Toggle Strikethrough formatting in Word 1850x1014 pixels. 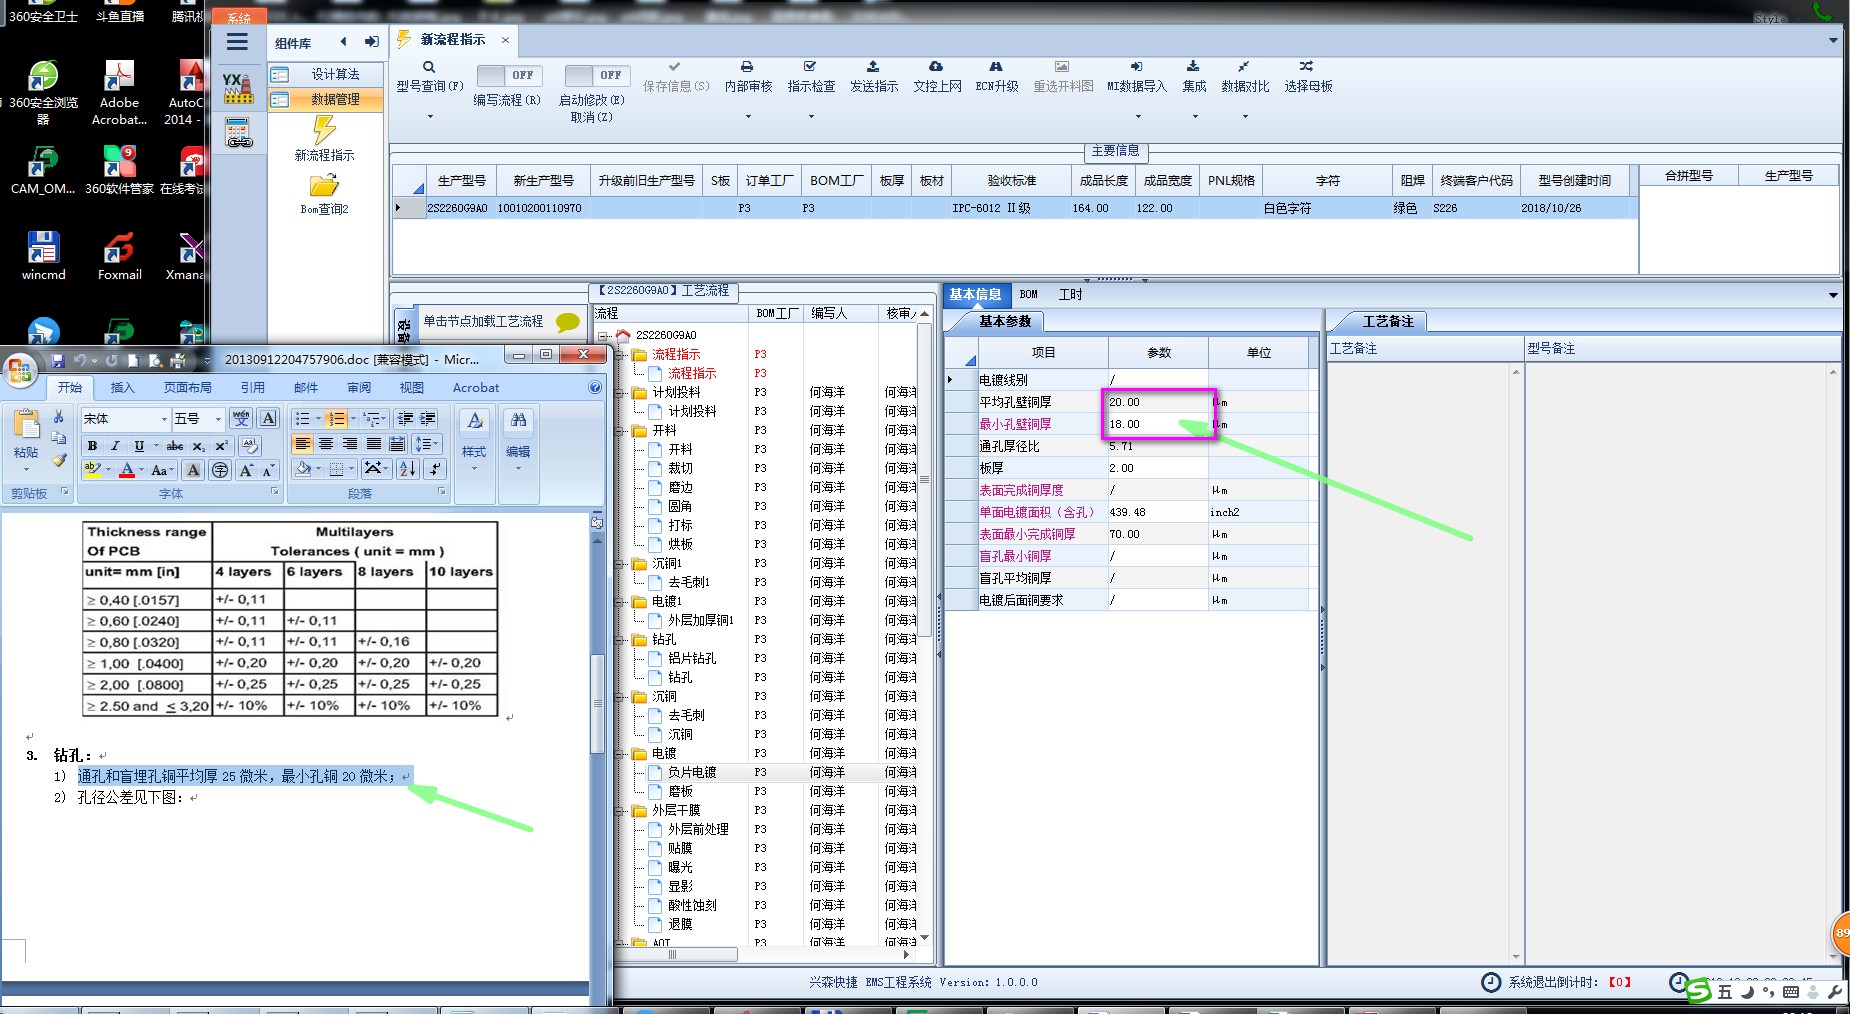click(x=175, y=446)
